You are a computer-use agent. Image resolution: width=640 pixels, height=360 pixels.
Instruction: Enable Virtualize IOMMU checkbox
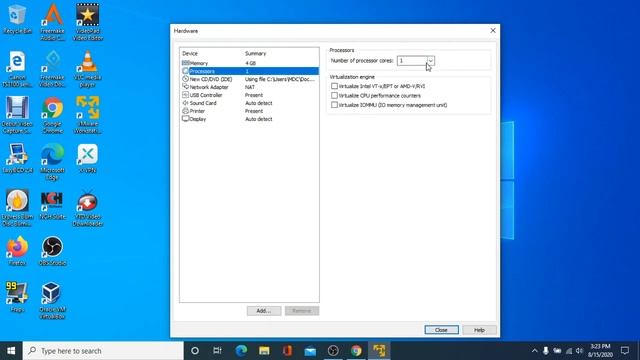334,105
